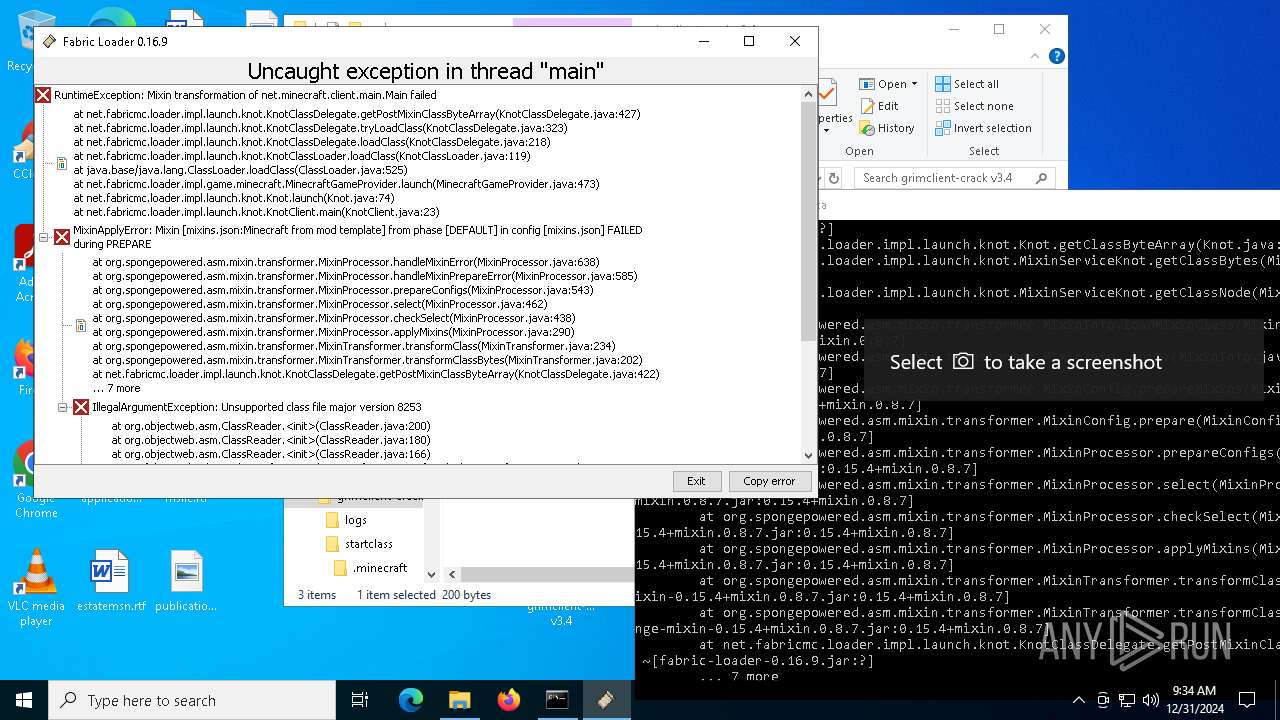This screenshot has width=1280, height=720.
Task: Click the taskbar search box
Action: 192,700
